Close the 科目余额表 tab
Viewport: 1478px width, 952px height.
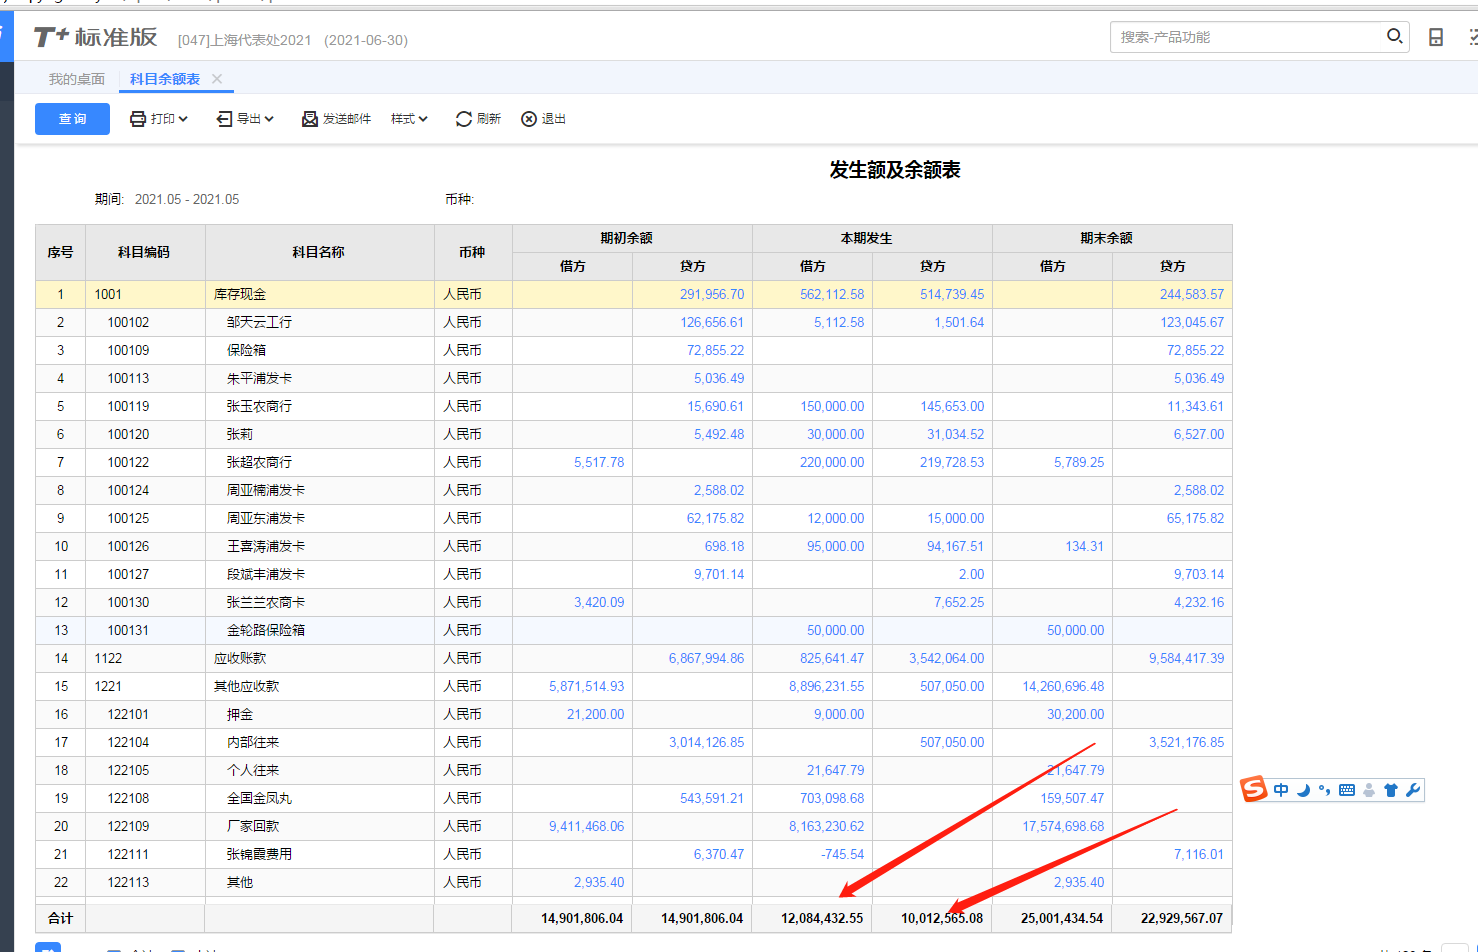217,79
